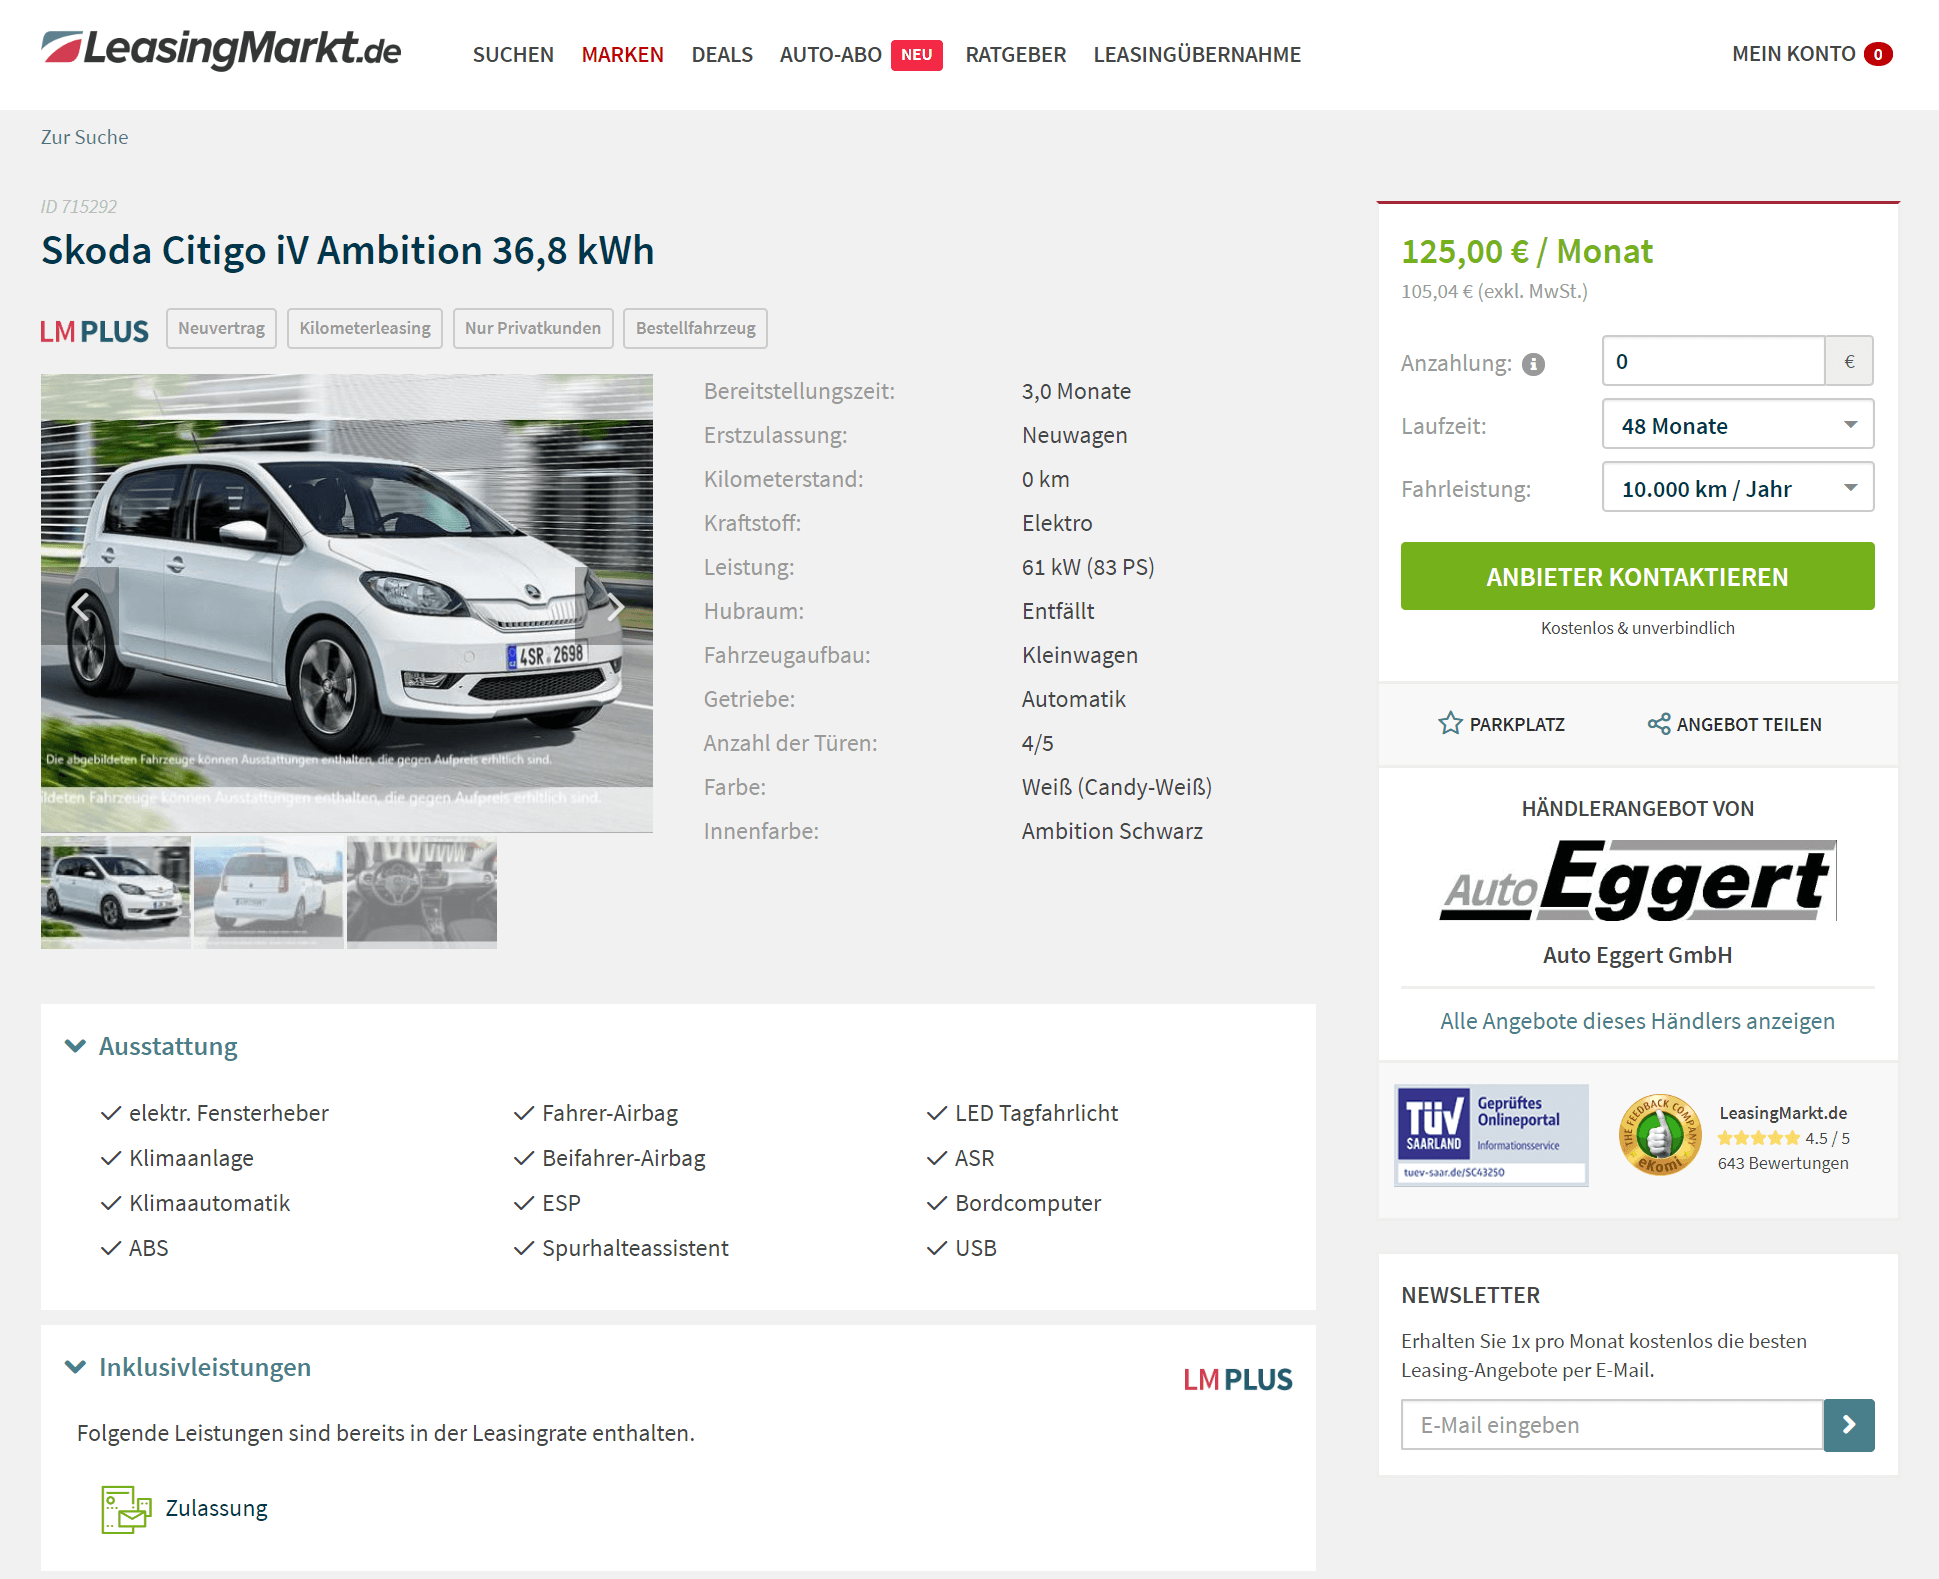Go back via Zur Suche link
1939x1579 pixels.
click(x=85, y=137)
